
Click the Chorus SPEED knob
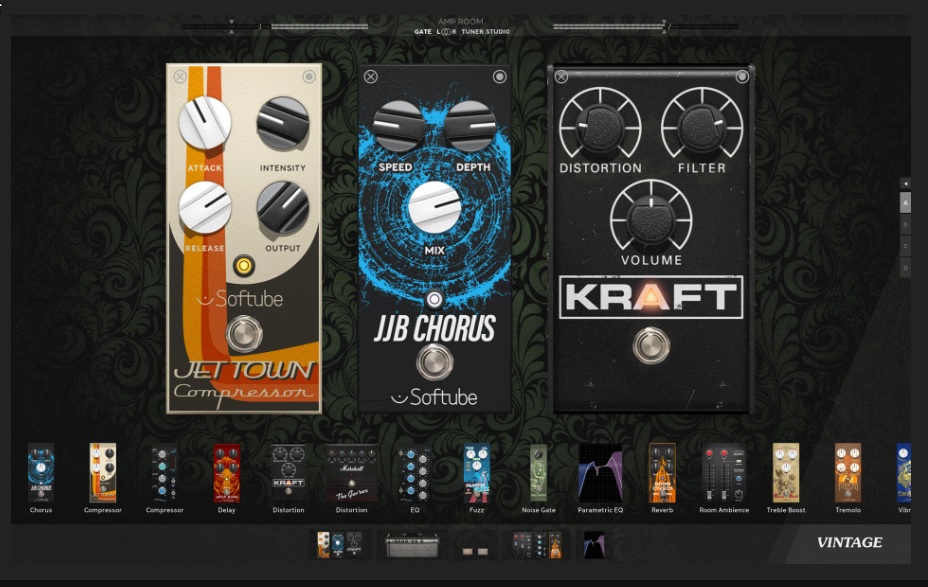(x=398, y=126)
